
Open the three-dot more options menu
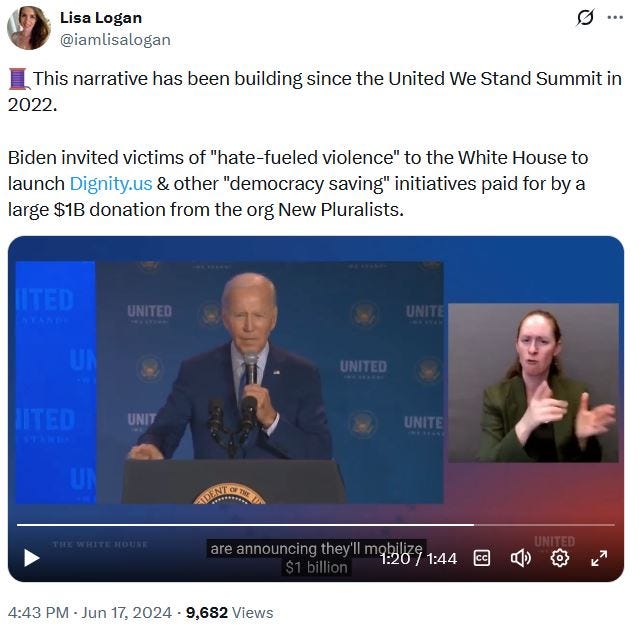click(615, 18)
